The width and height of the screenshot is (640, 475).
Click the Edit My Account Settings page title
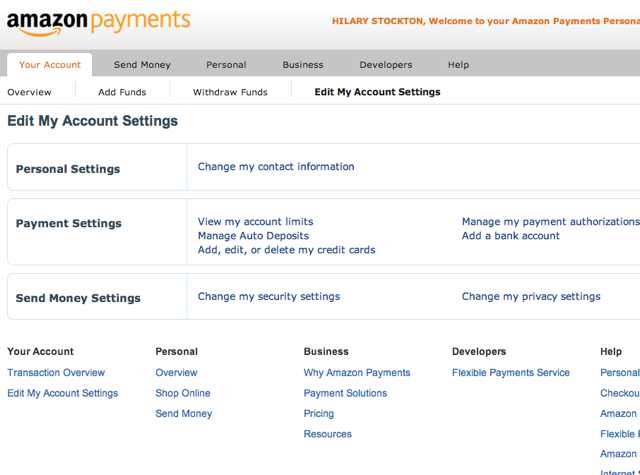click(x=93, y=121)
